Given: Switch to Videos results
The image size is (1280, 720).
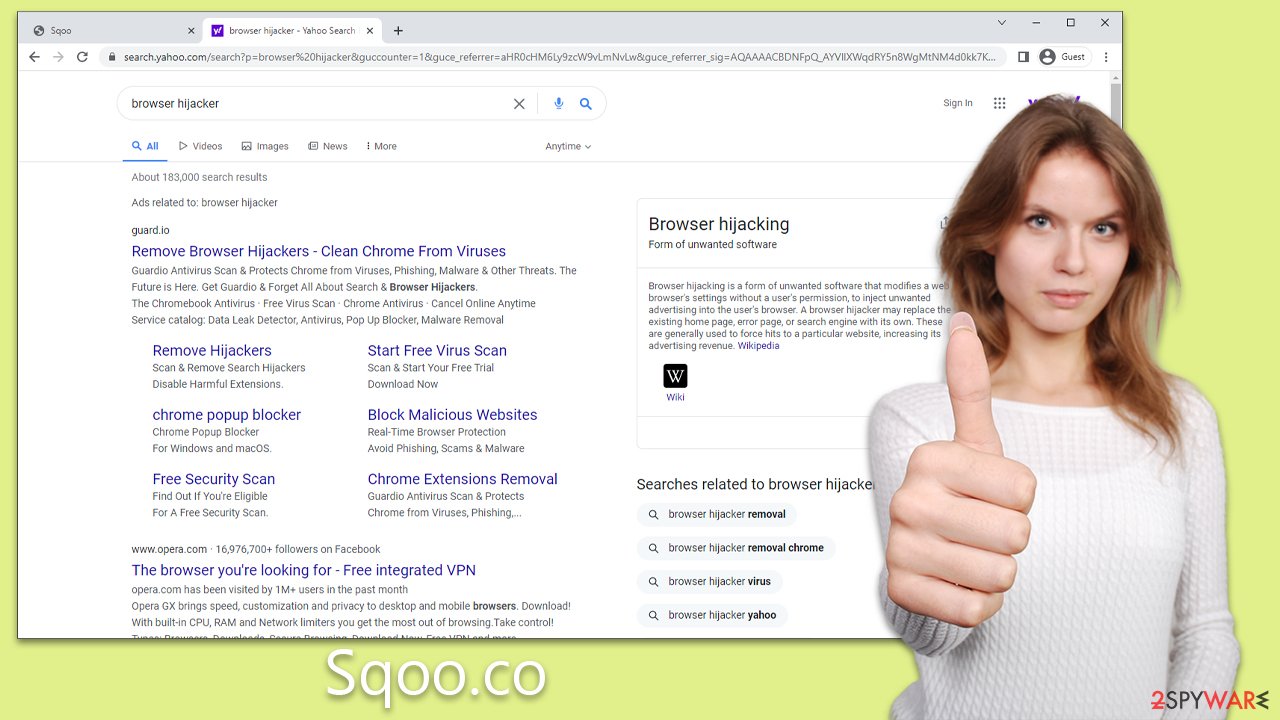Looking at the screenshot, I should click(200, 146).
